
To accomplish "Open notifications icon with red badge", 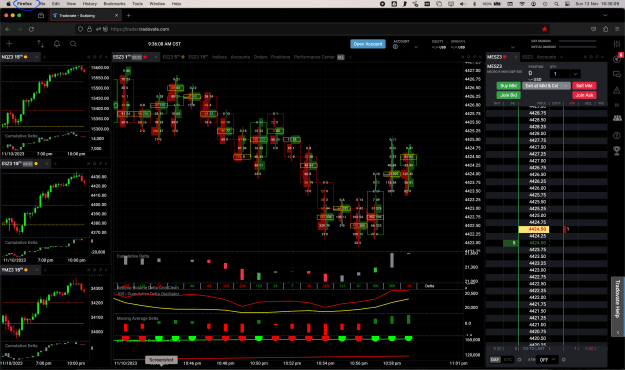I will pyautogui.click(x=617, y=58).
